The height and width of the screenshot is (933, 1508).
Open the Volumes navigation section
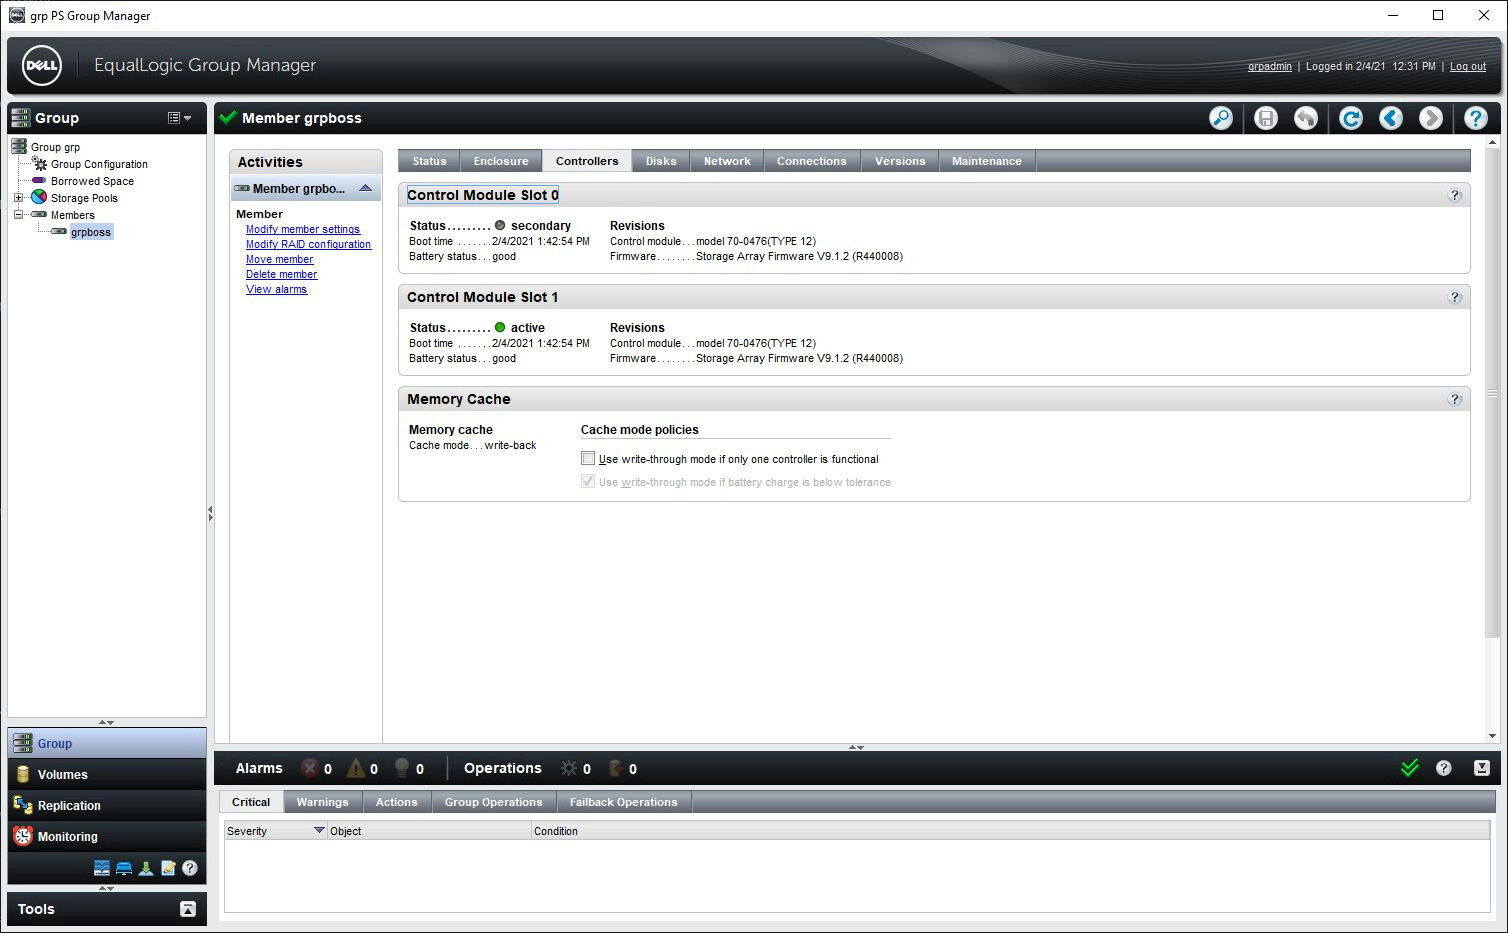tap(107, 774)
